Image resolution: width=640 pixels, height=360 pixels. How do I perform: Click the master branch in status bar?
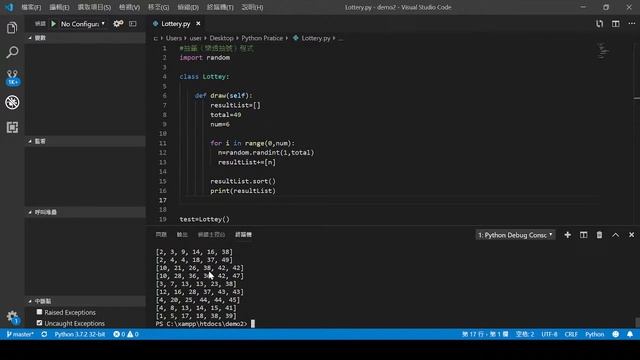20,334
